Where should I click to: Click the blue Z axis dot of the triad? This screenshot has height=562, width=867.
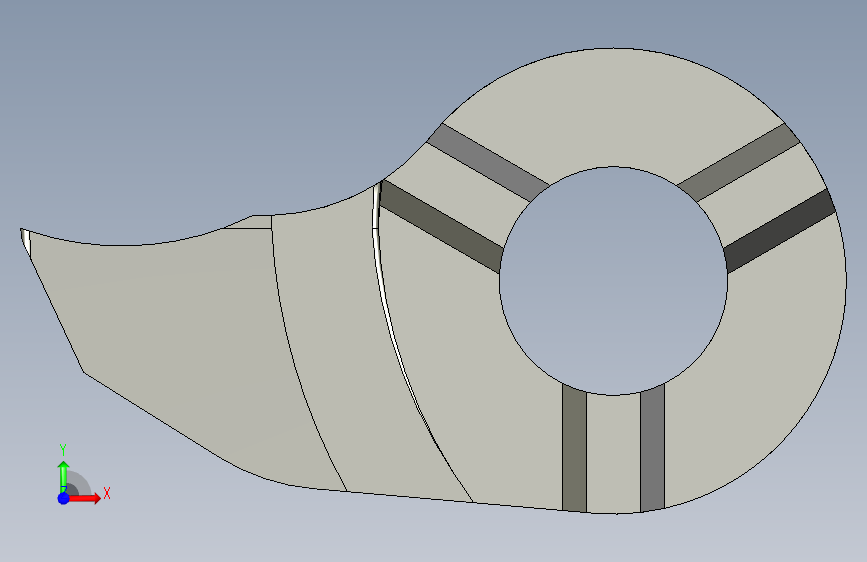(x=64, y=498)
